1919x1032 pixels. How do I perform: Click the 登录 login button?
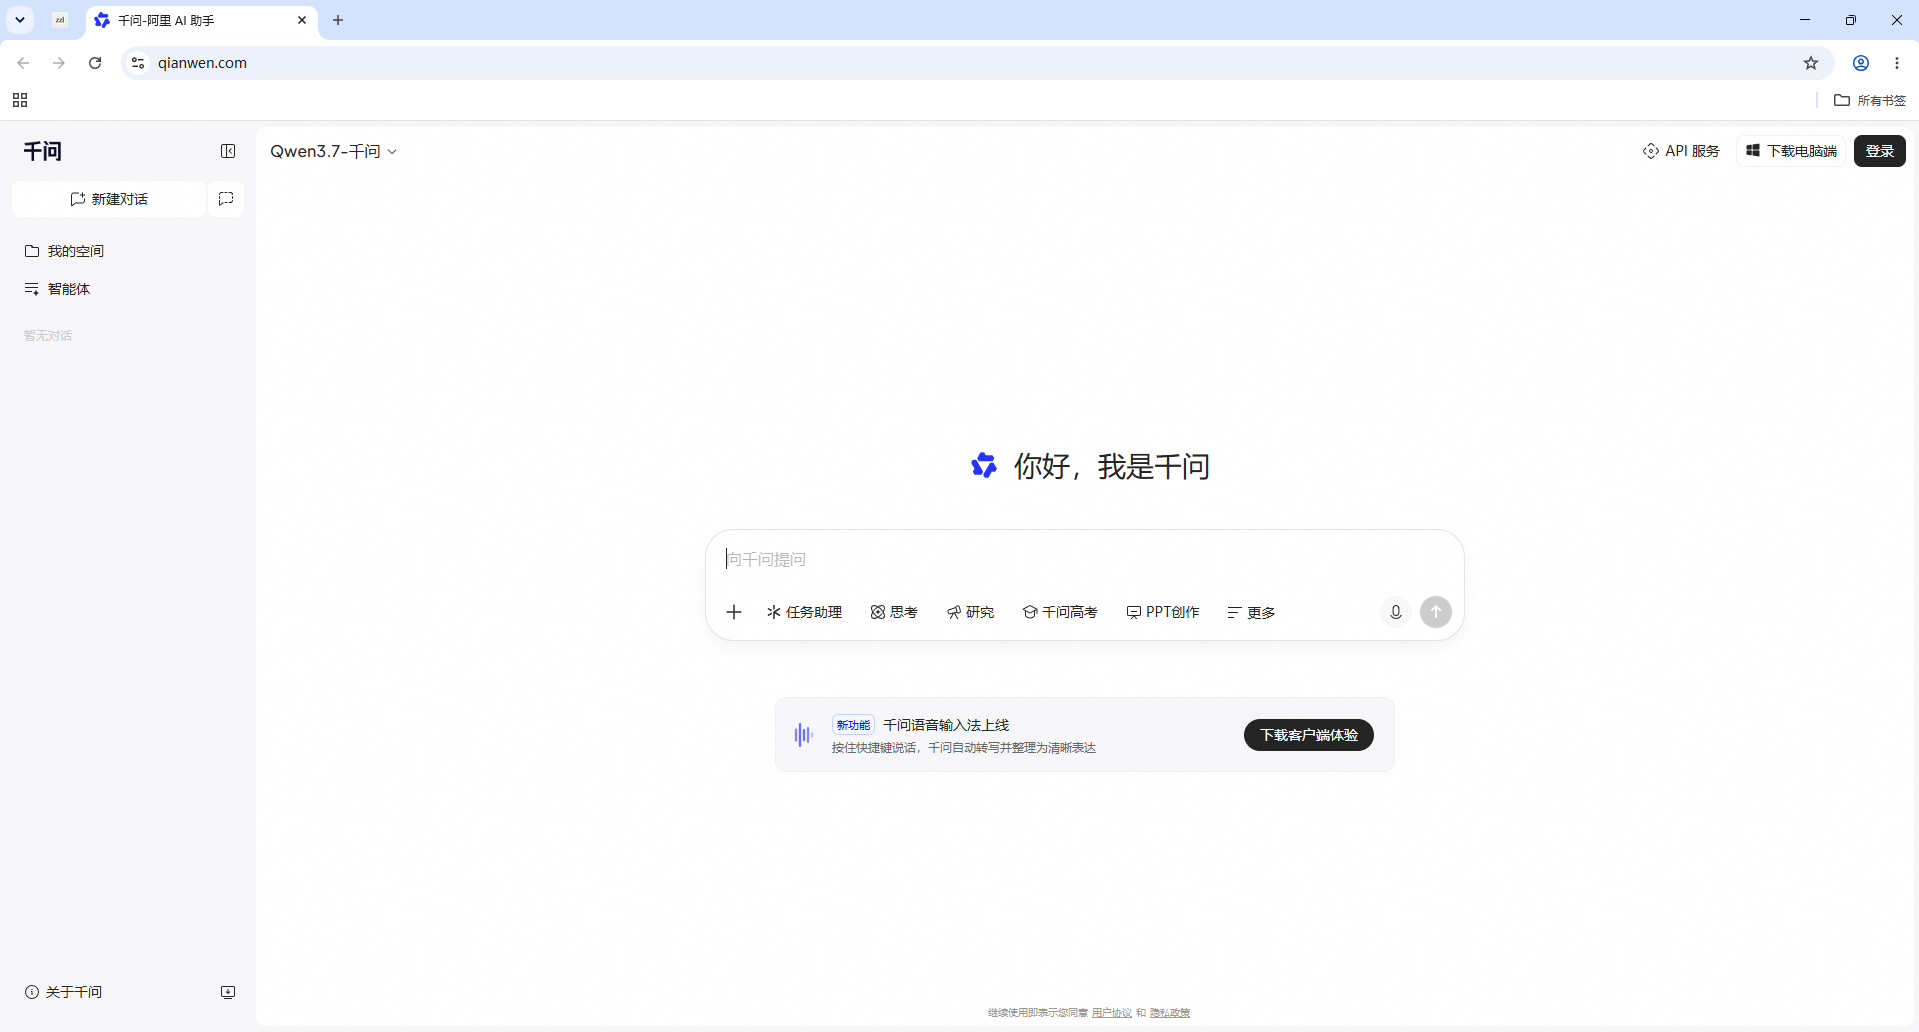(1879, 151)
